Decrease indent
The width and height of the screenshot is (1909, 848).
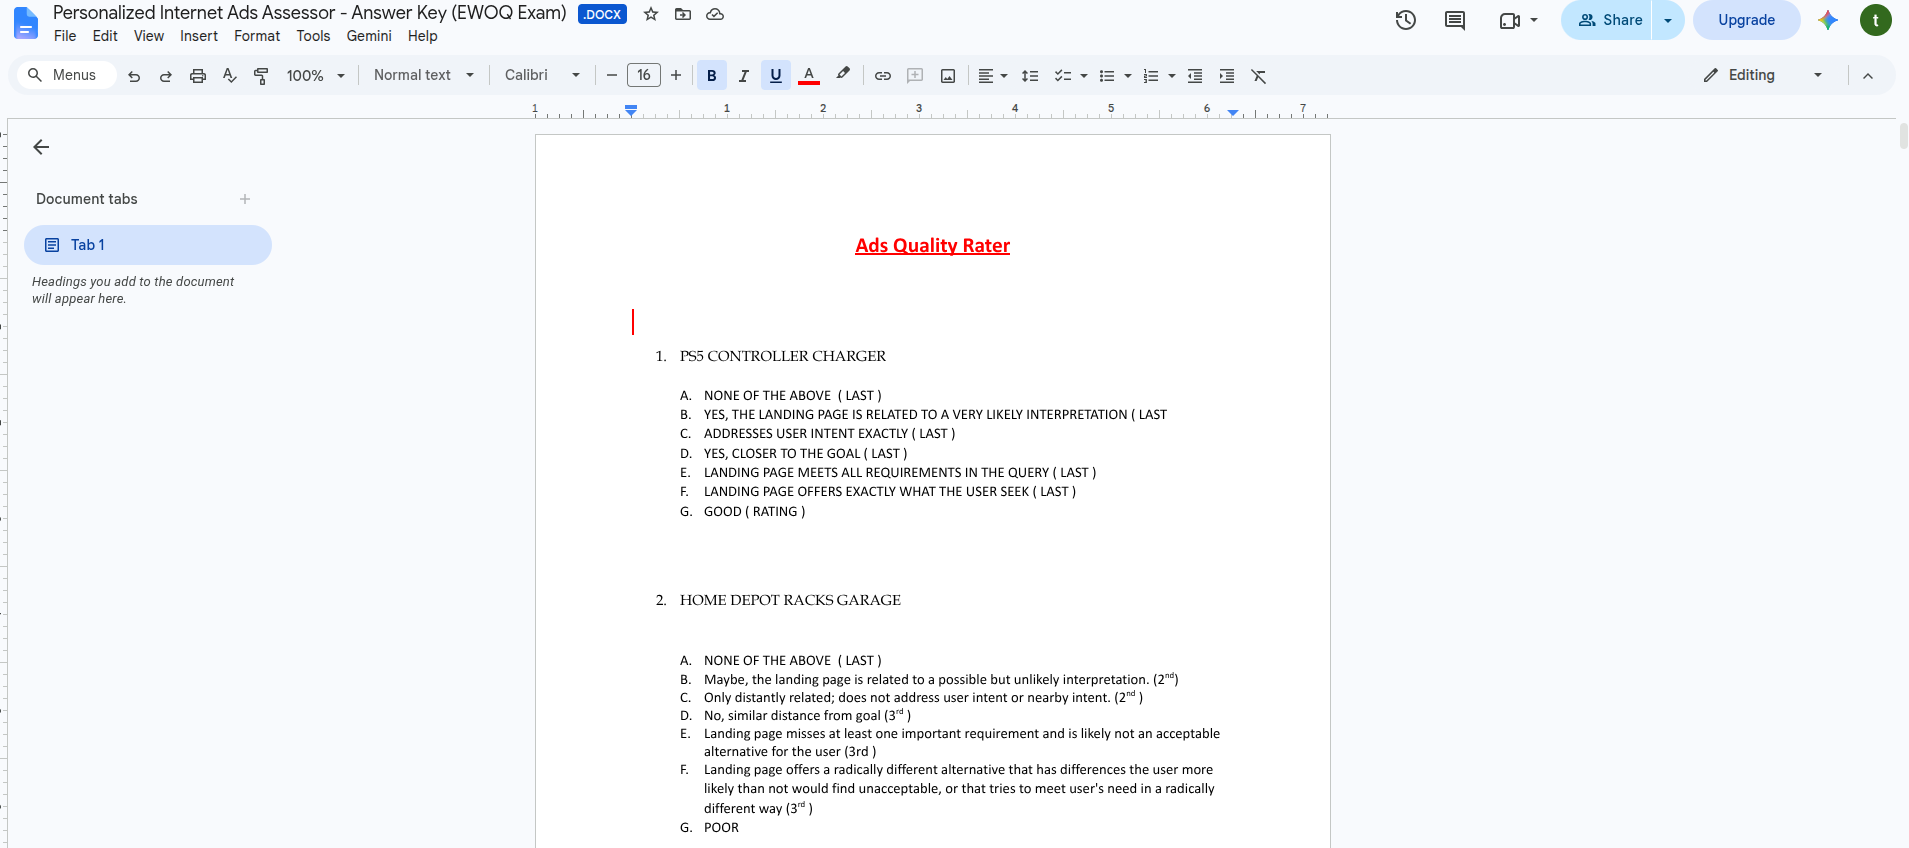point(1195,76)
